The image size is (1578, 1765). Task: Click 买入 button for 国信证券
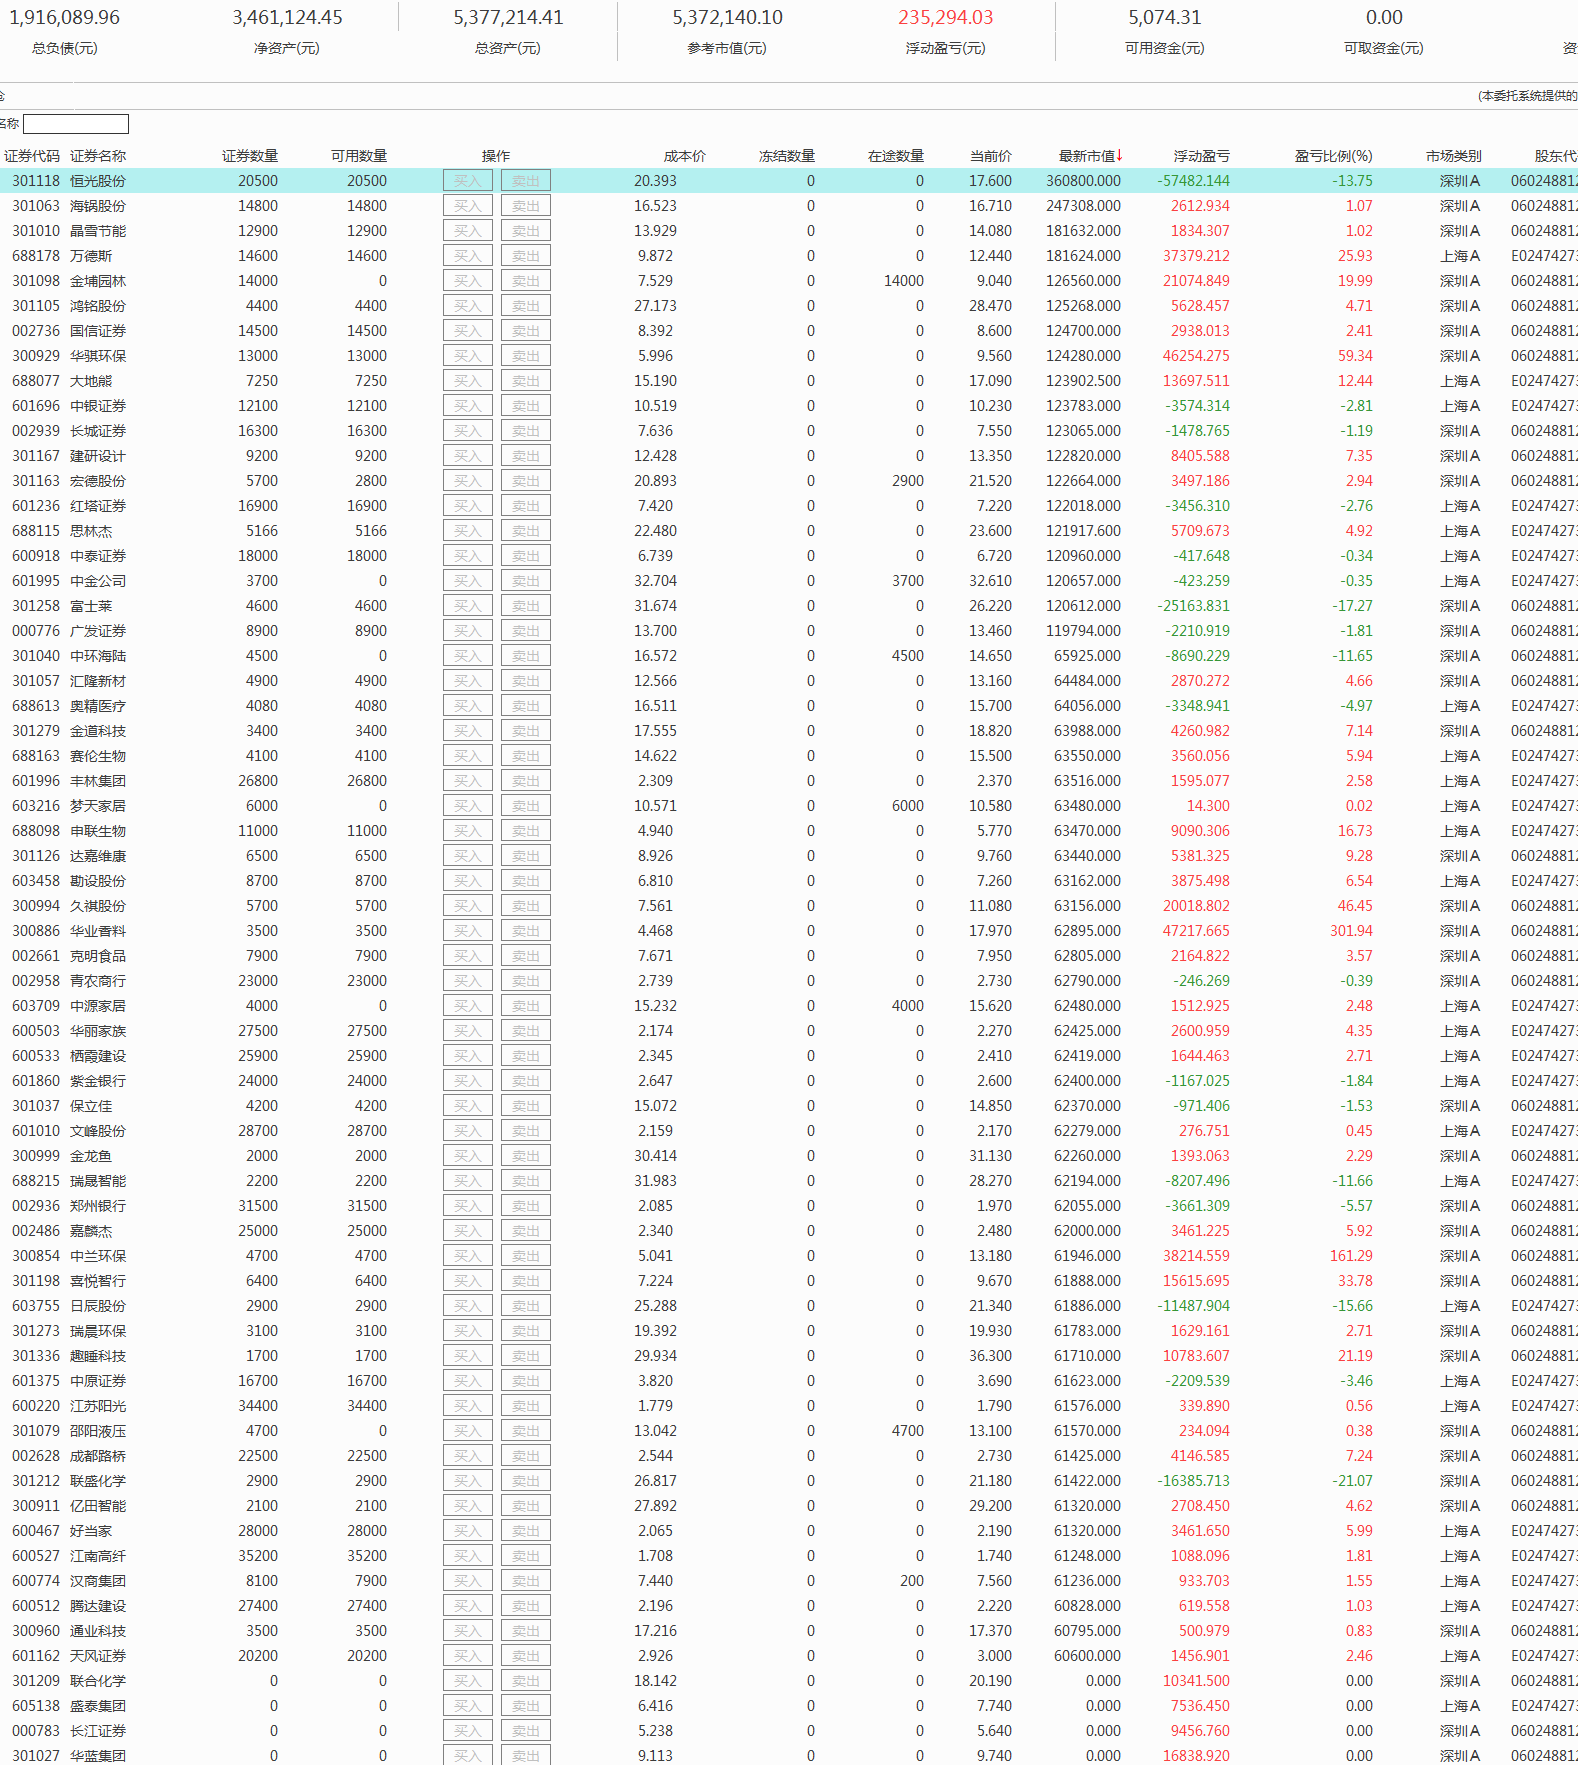point(468,331)
